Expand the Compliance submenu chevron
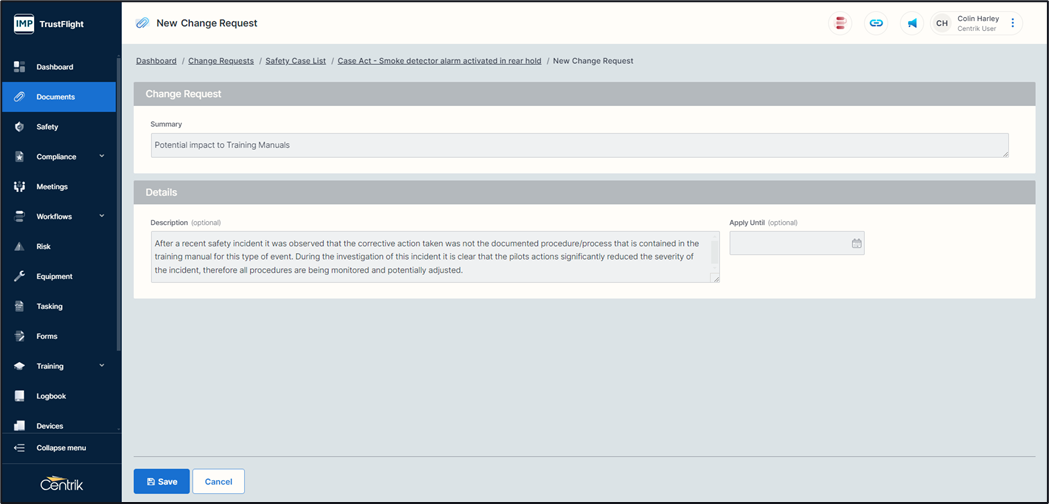 (x=102, y=156)
